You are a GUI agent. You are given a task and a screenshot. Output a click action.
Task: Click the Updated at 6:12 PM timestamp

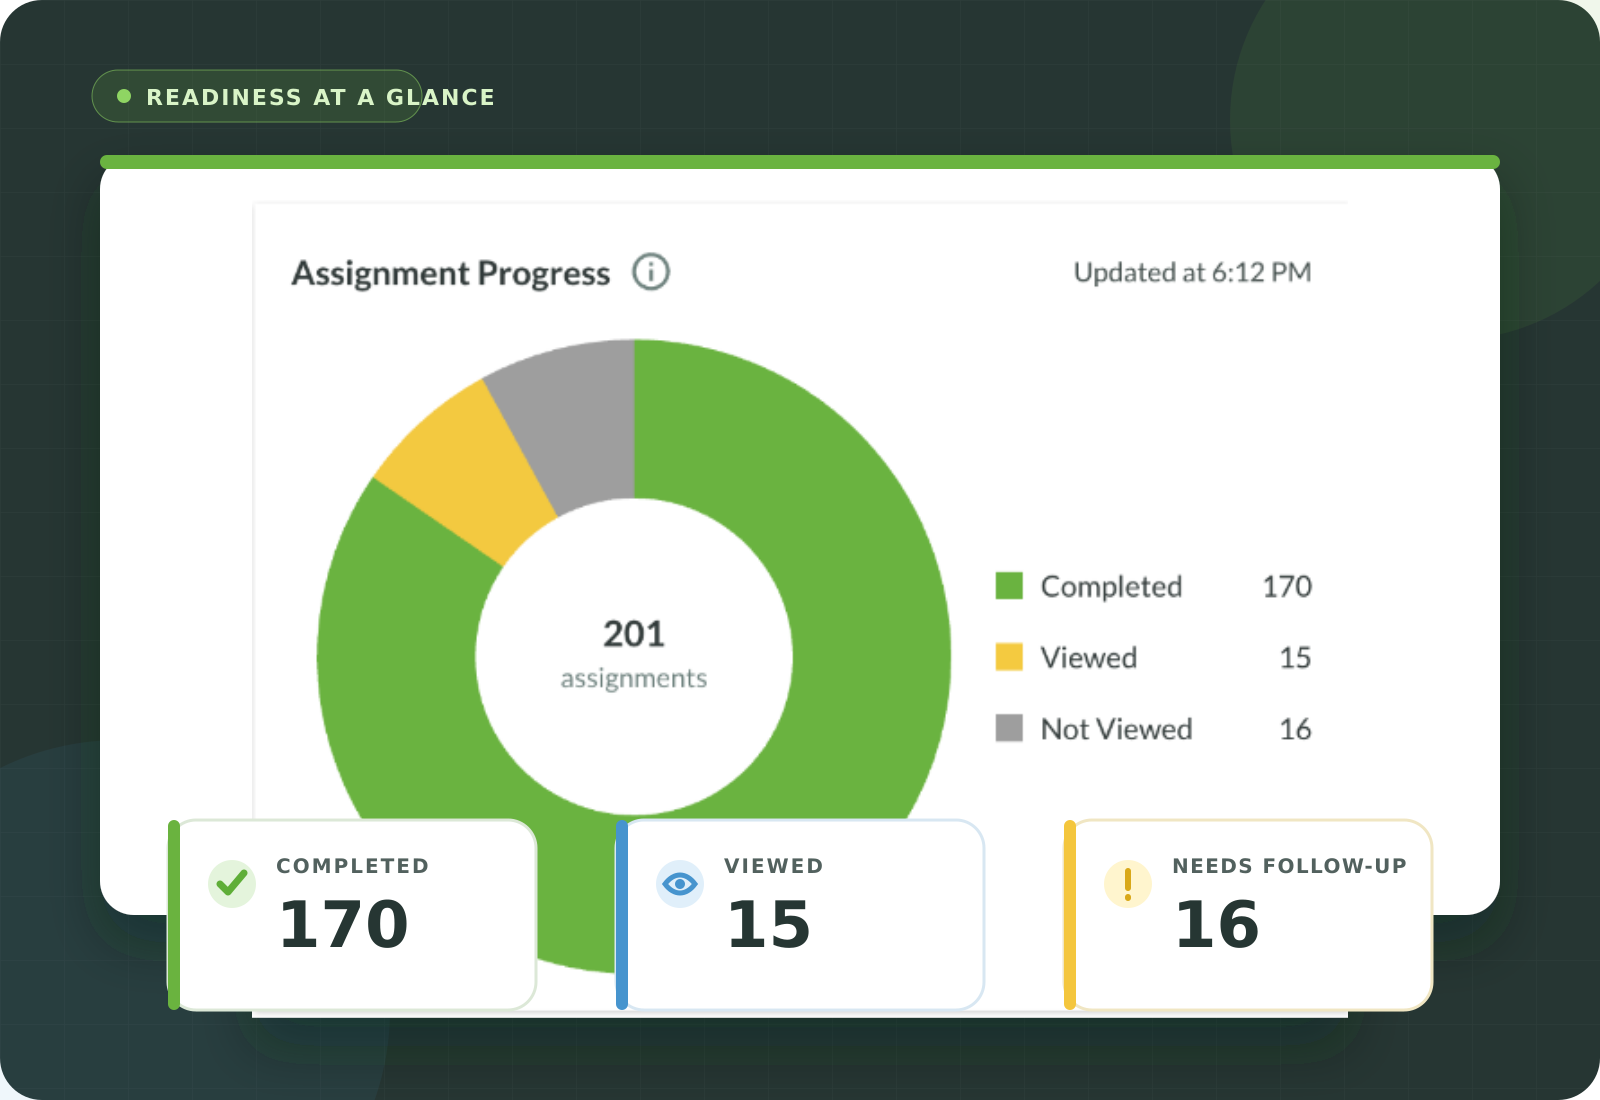1192,272
